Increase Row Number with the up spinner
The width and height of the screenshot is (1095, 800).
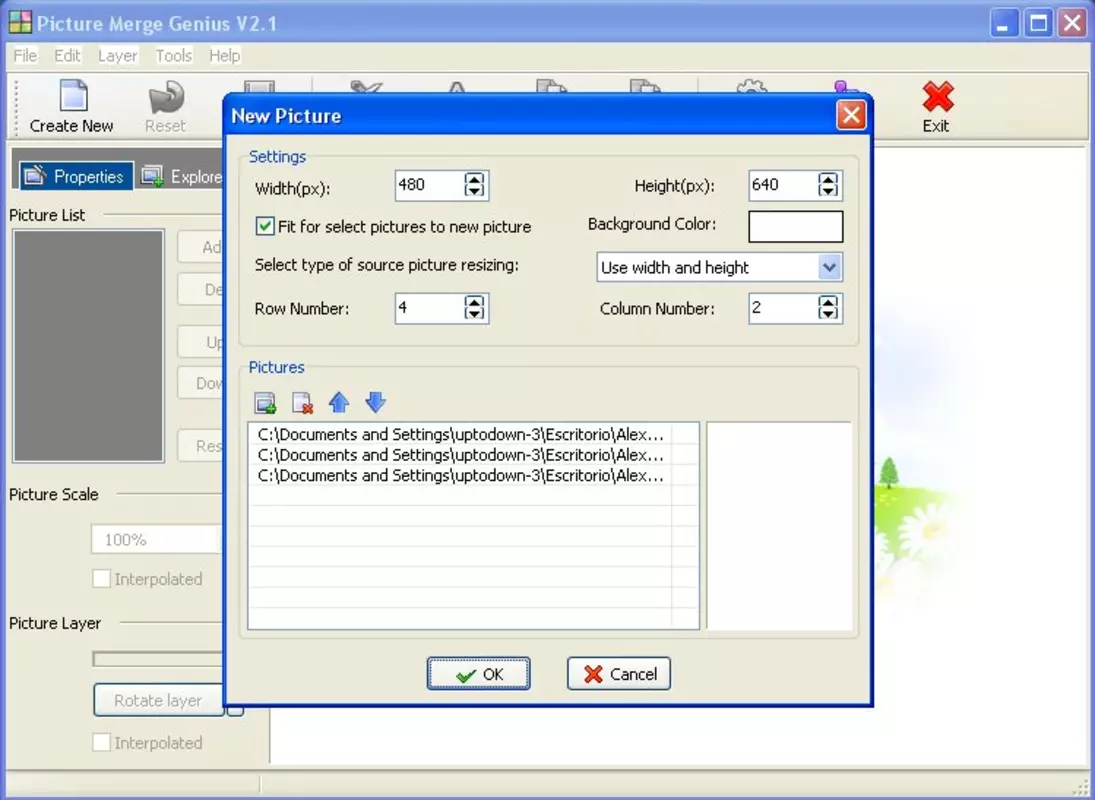(474, 302)
